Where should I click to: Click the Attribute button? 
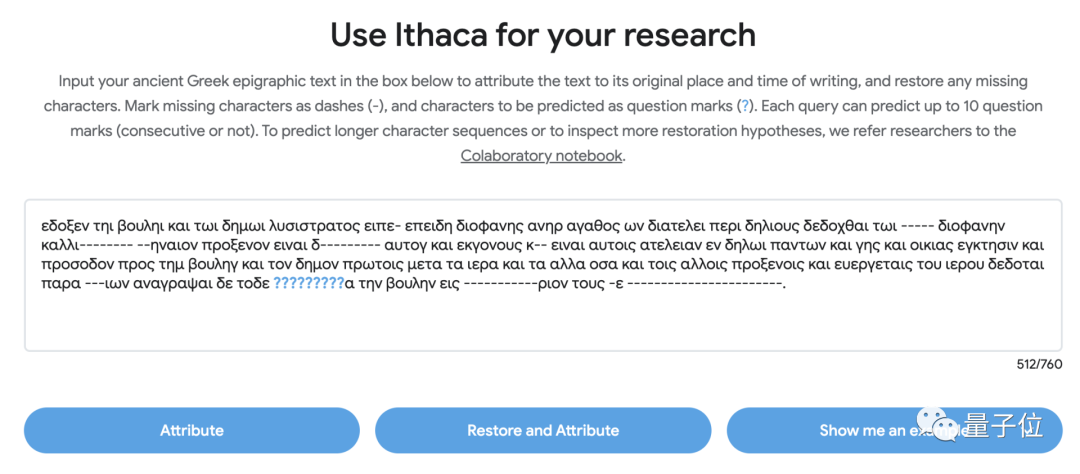192,430
